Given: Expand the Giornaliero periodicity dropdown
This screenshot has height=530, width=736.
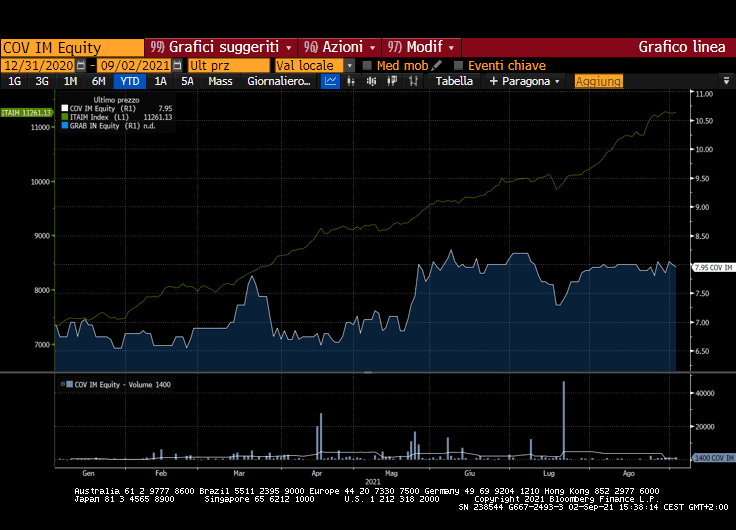Looking at the screenshot, I should (x=279, y=81).
